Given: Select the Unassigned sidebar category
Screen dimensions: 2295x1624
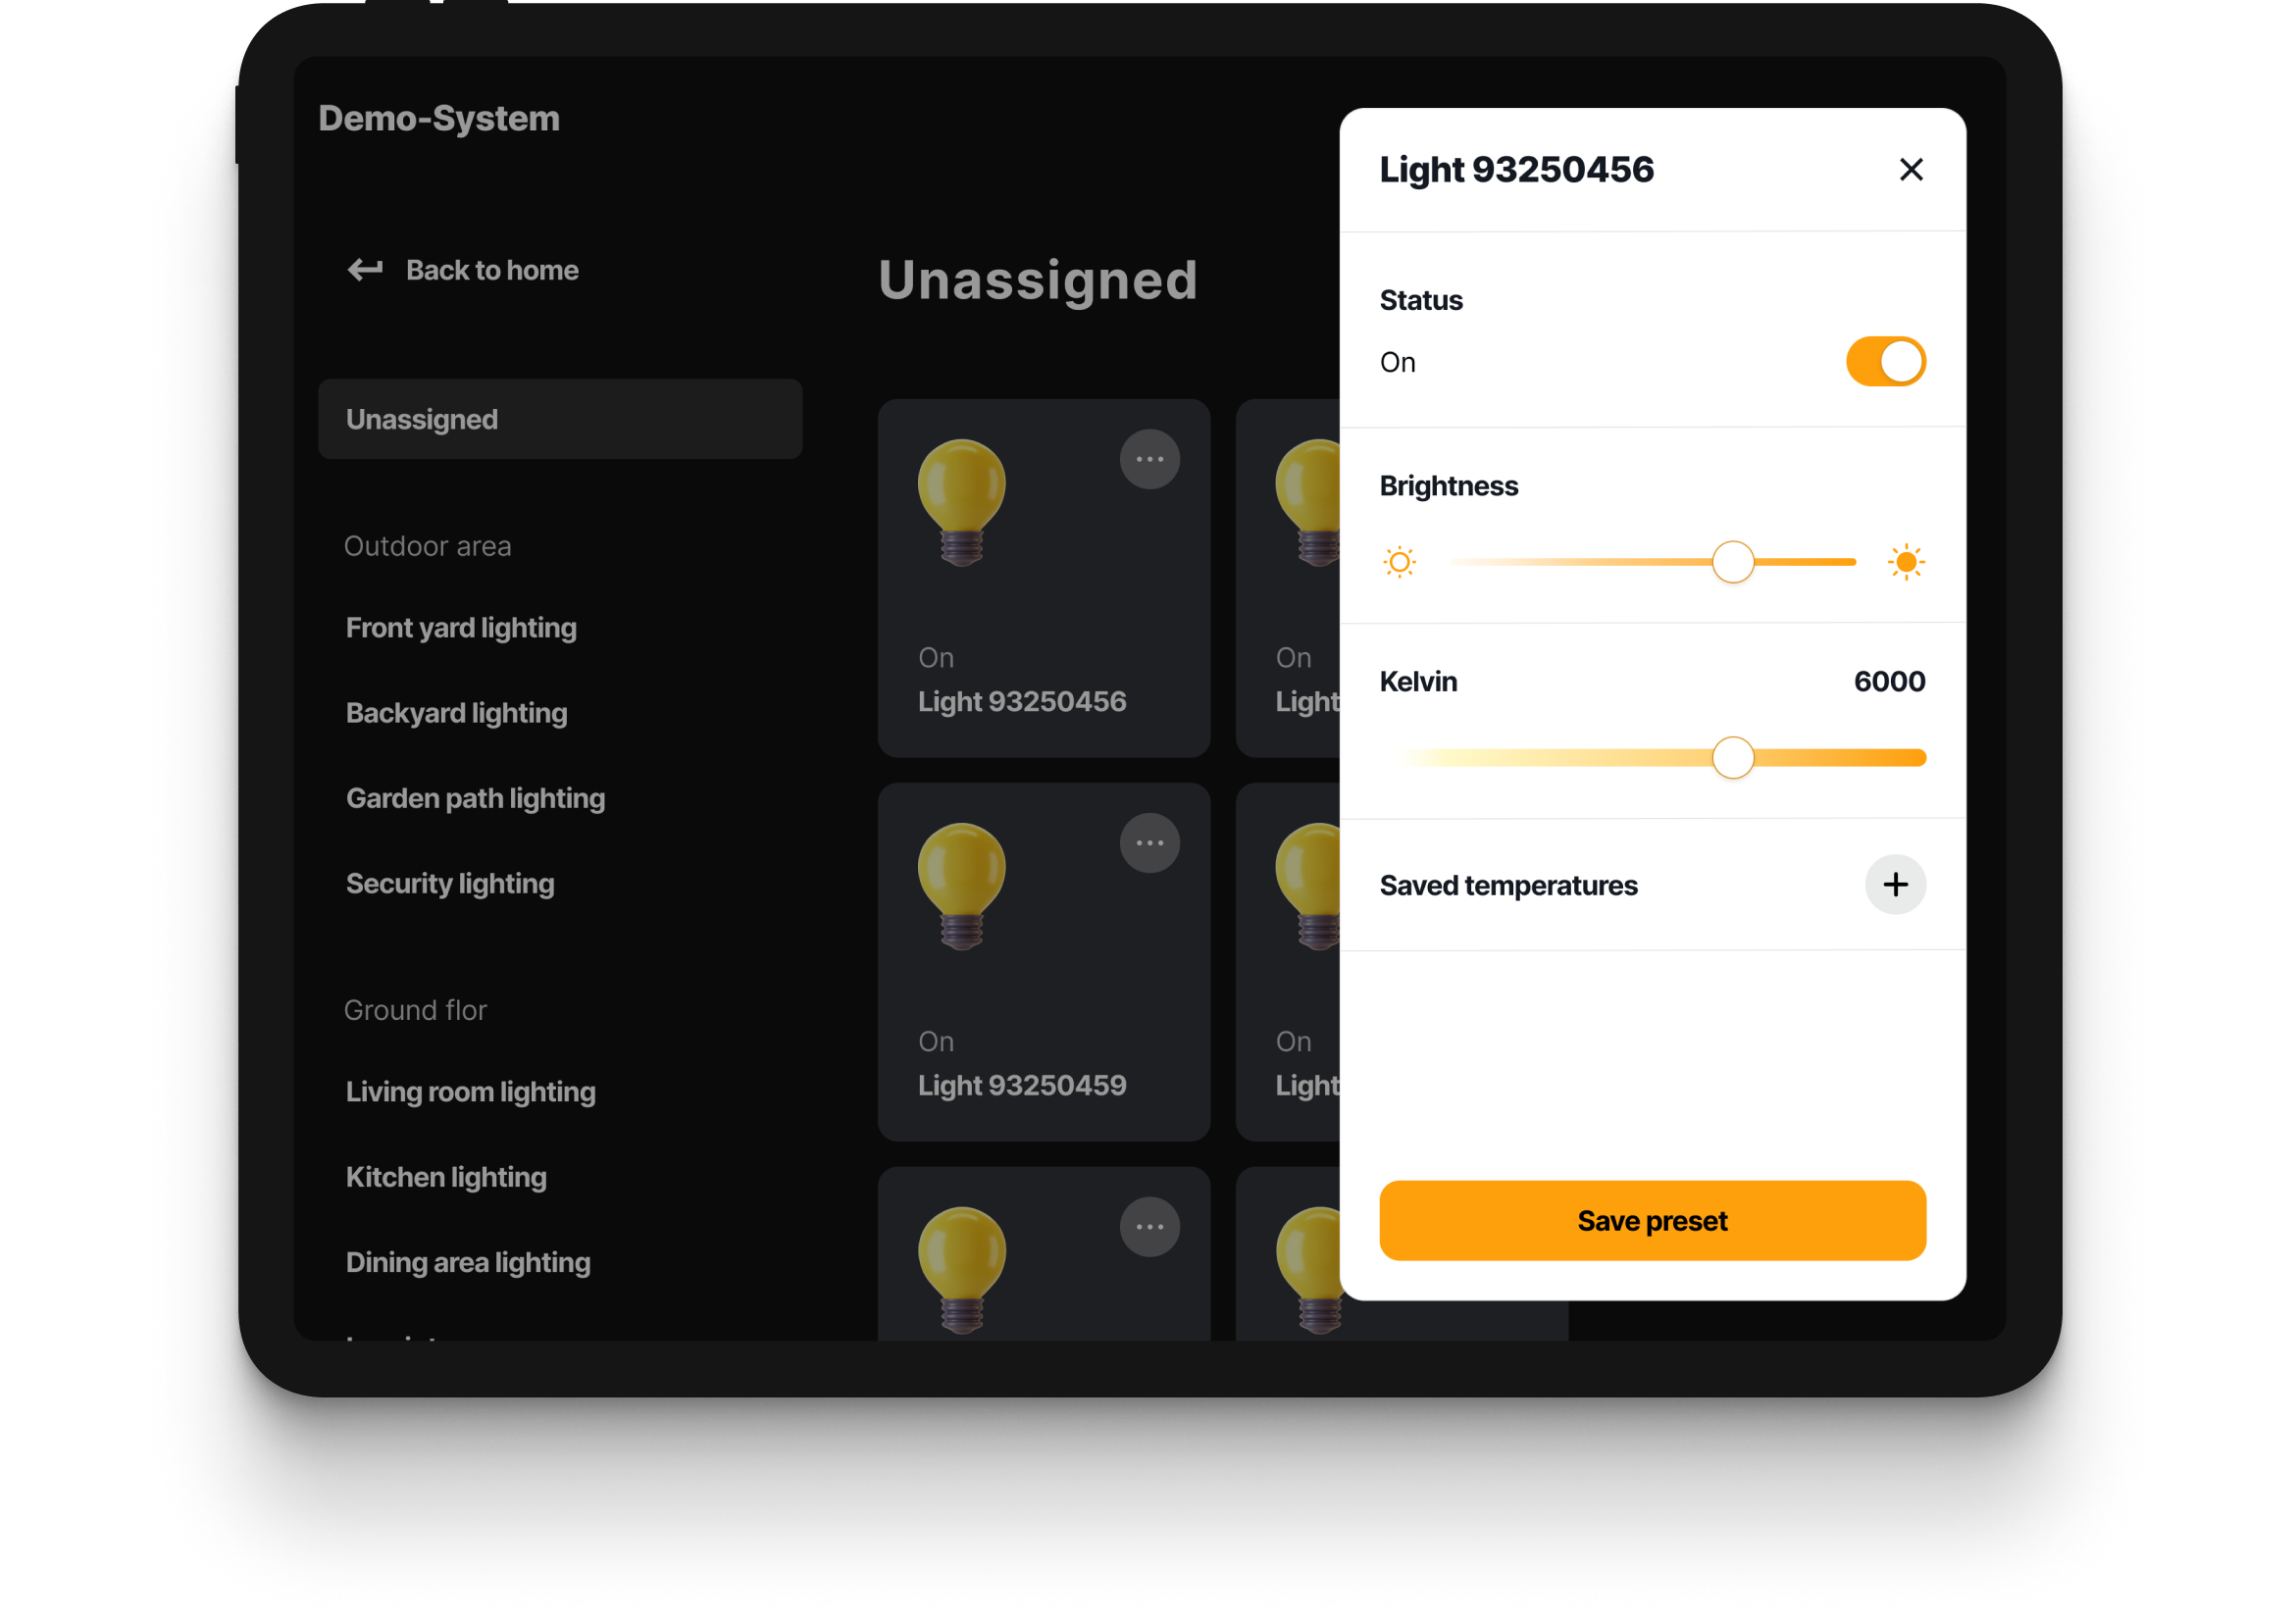Looking at the screenshot, I should click(x=555, y=419).
